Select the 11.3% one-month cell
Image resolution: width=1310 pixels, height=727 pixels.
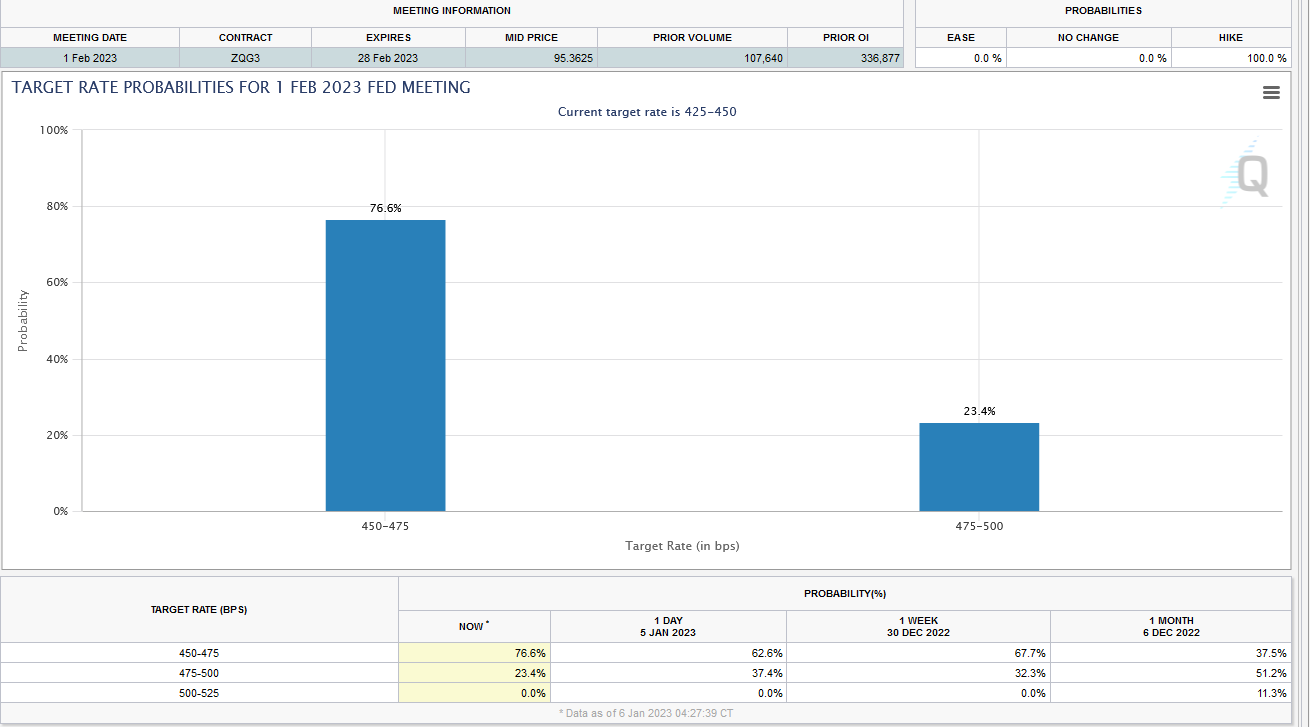1170,693
